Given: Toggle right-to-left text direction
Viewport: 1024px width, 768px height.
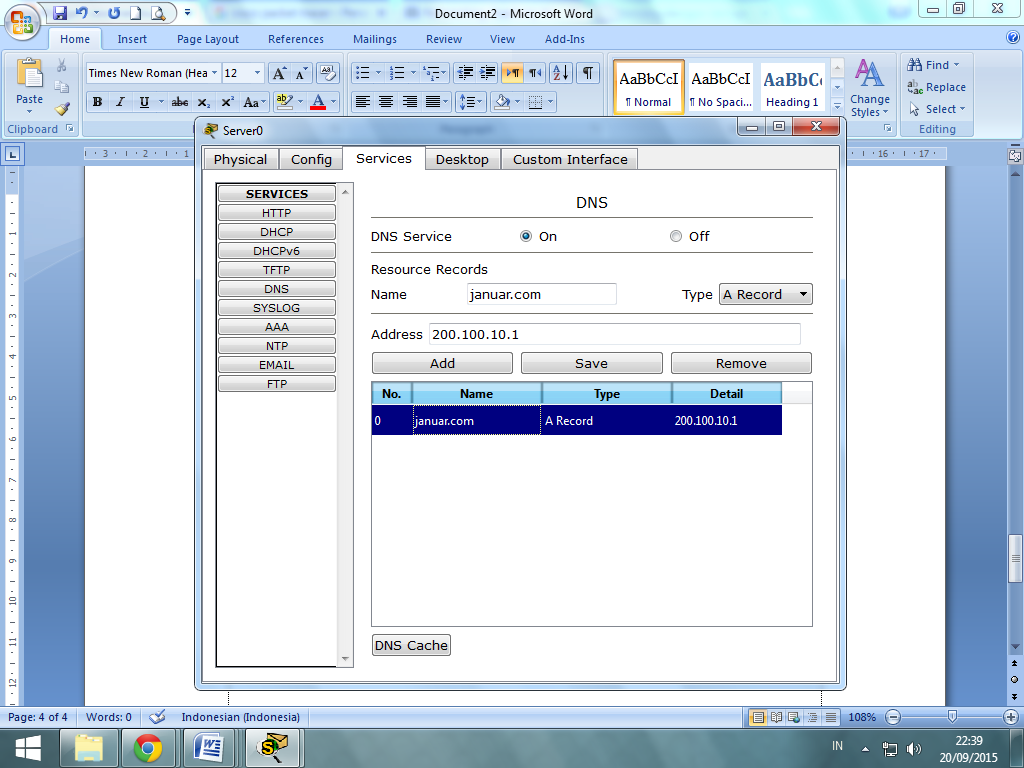Looking at the screenshot, I should [535, 73].
